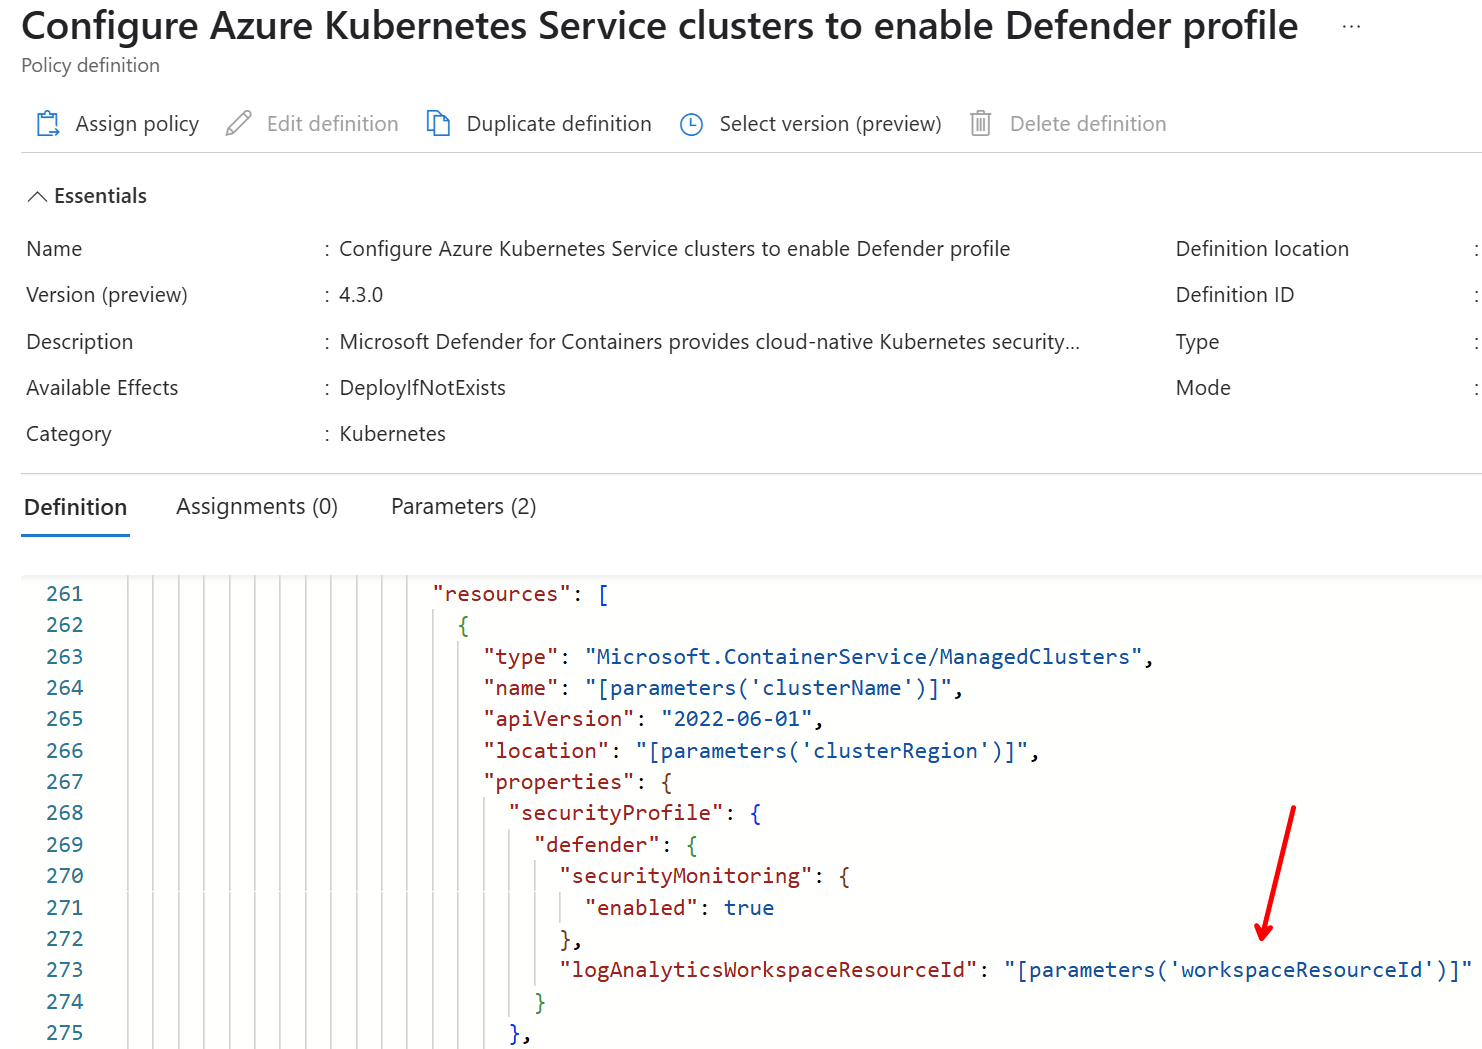The height and width of the screenshot is (1049, 1482).
Task: Click the Available Effects label
Action: pyautogui.click(x=102, y=388)
